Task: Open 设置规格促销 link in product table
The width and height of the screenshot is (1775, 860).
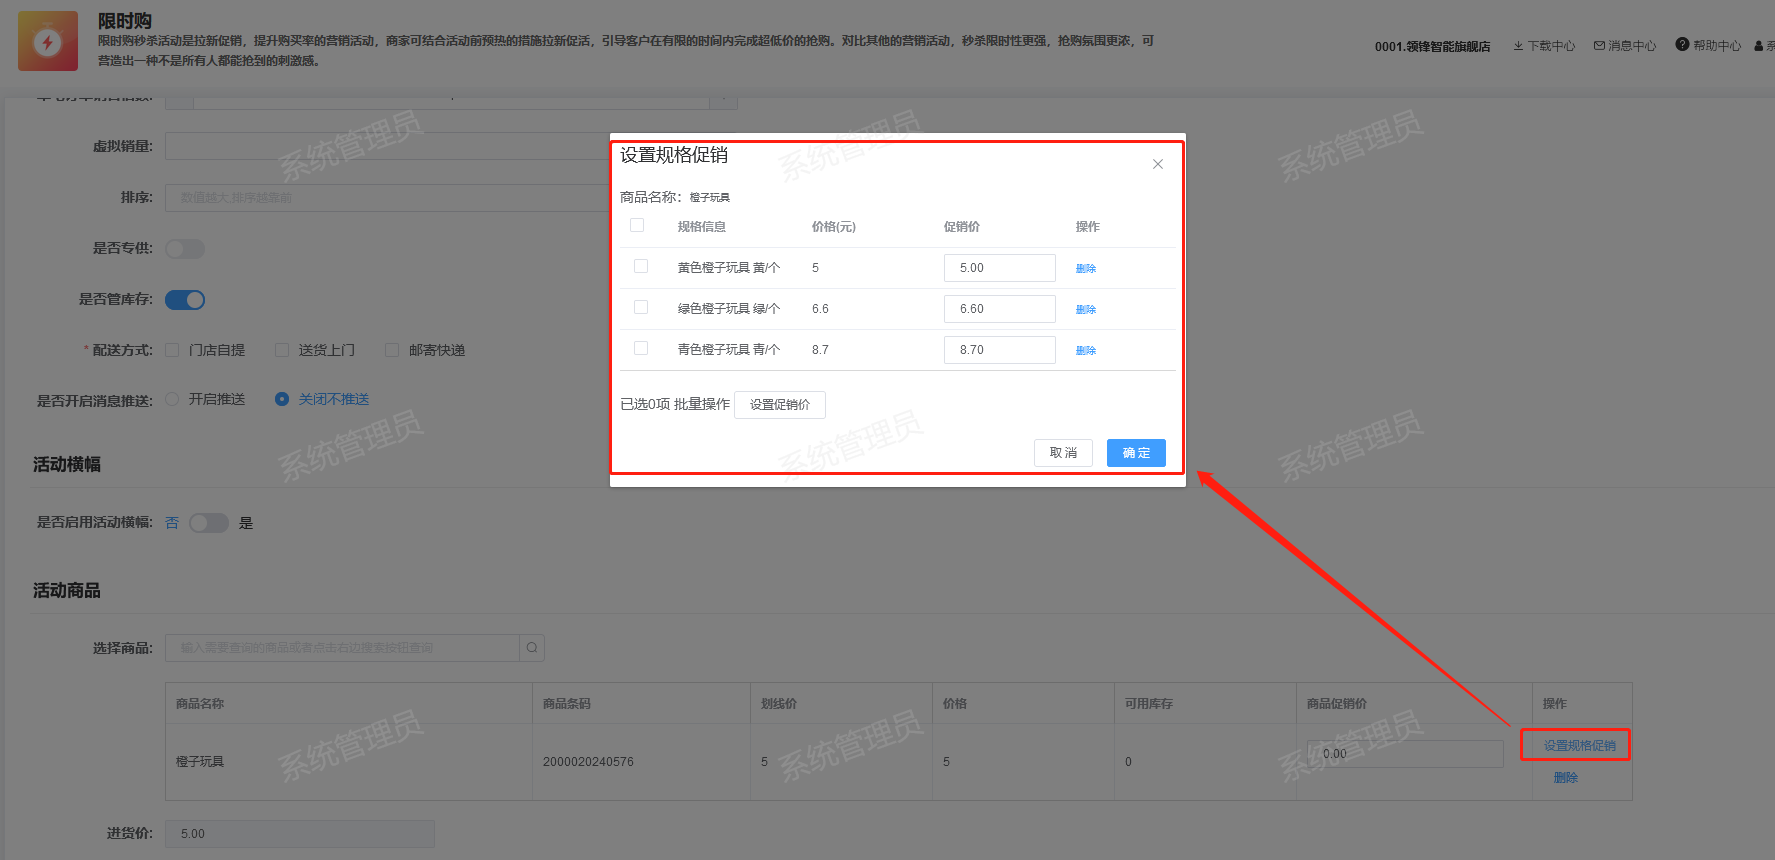Action: coord(1579,746)
